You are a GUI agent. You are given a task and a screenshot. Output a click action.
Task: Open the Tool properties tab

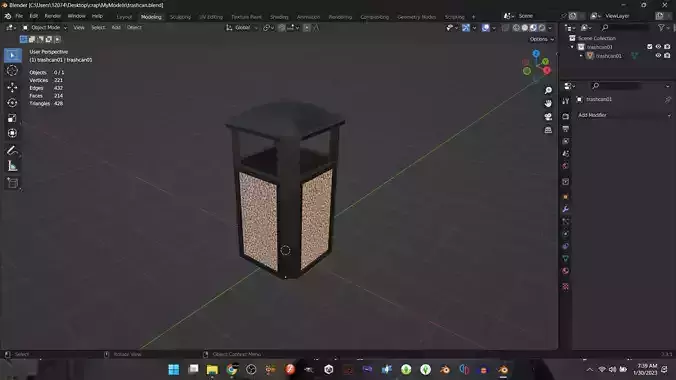tap(566, 101)
